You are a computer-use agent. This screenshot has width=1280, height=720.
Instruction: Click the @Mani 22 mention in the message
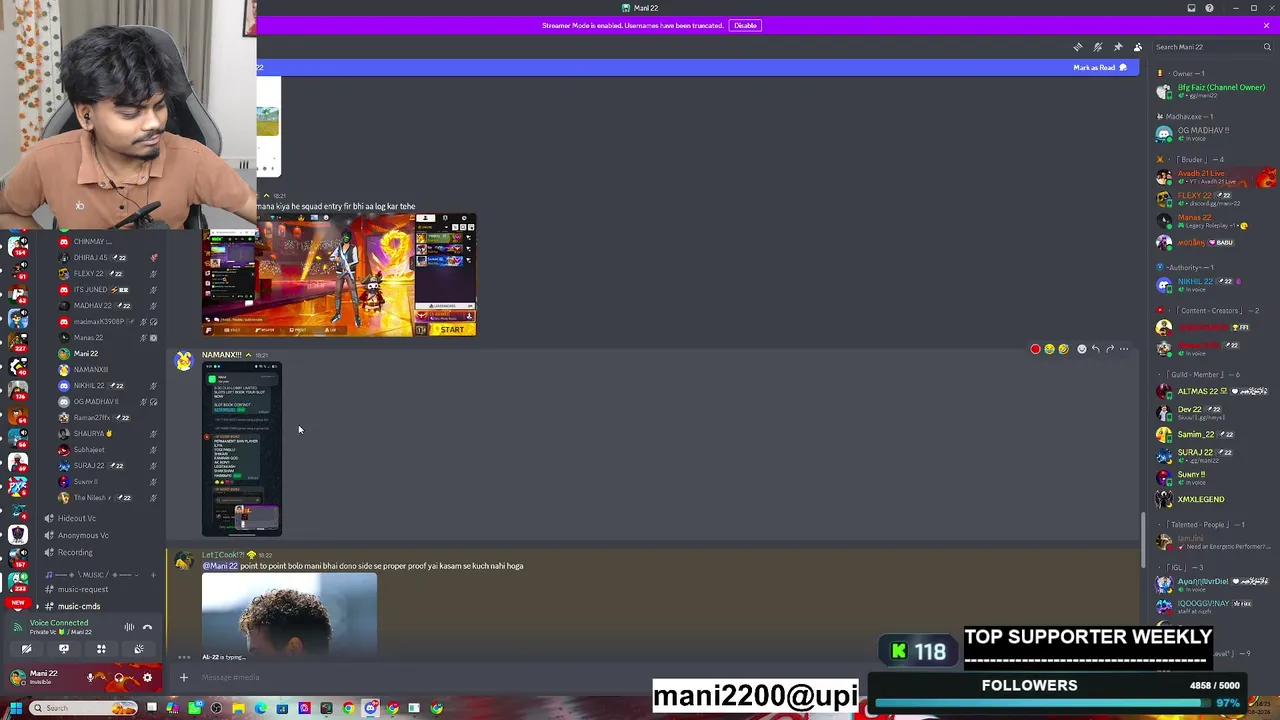click(x=220, y=566)
